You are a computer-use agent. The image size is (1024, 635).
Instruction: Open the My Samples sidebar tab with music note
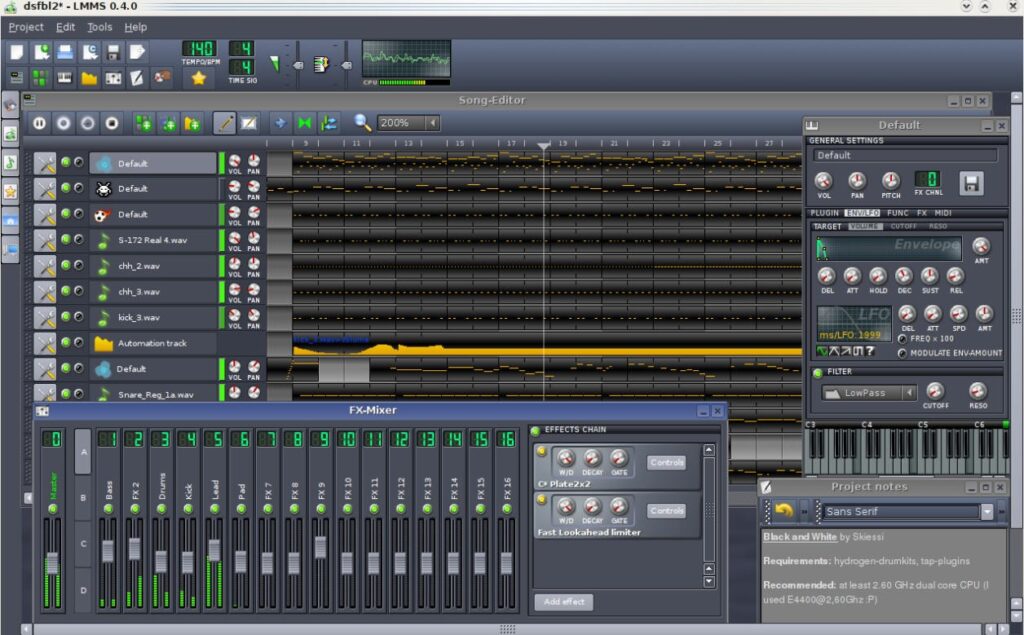click(10, 162)
